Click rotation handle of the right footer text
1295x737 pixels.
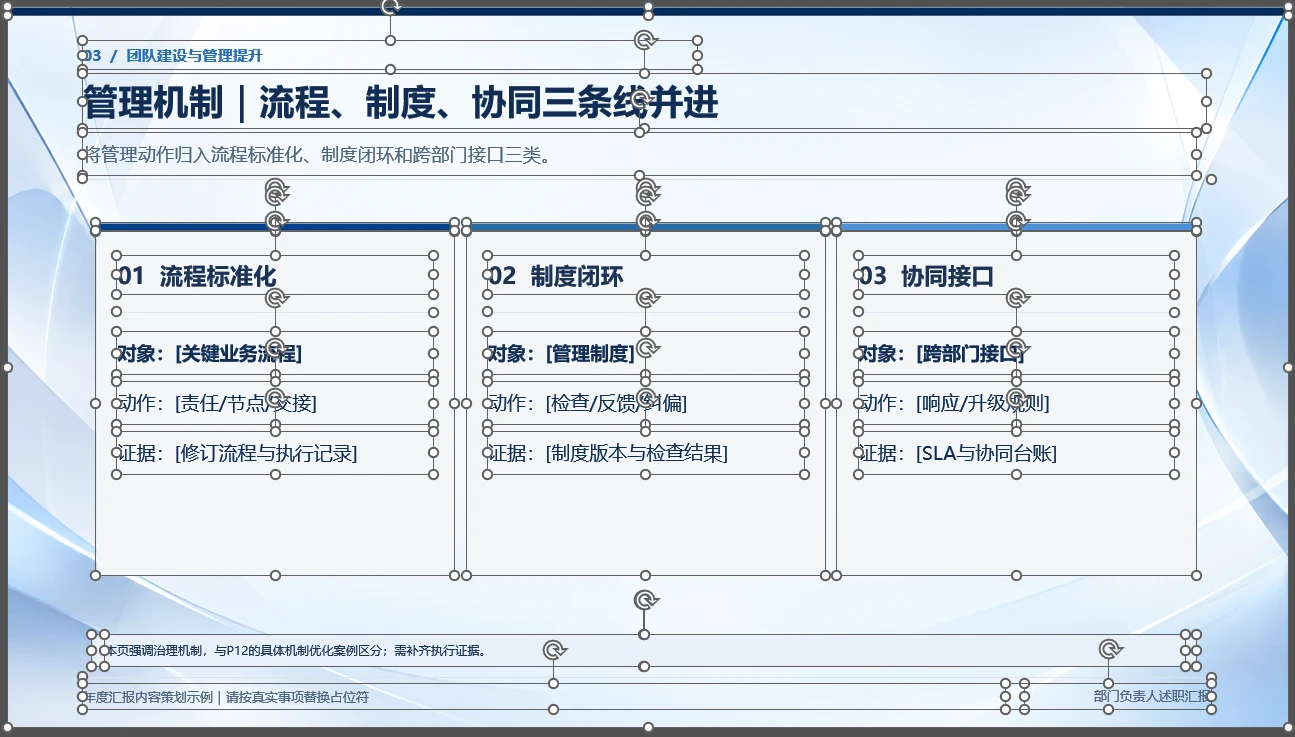point(1110,650)
